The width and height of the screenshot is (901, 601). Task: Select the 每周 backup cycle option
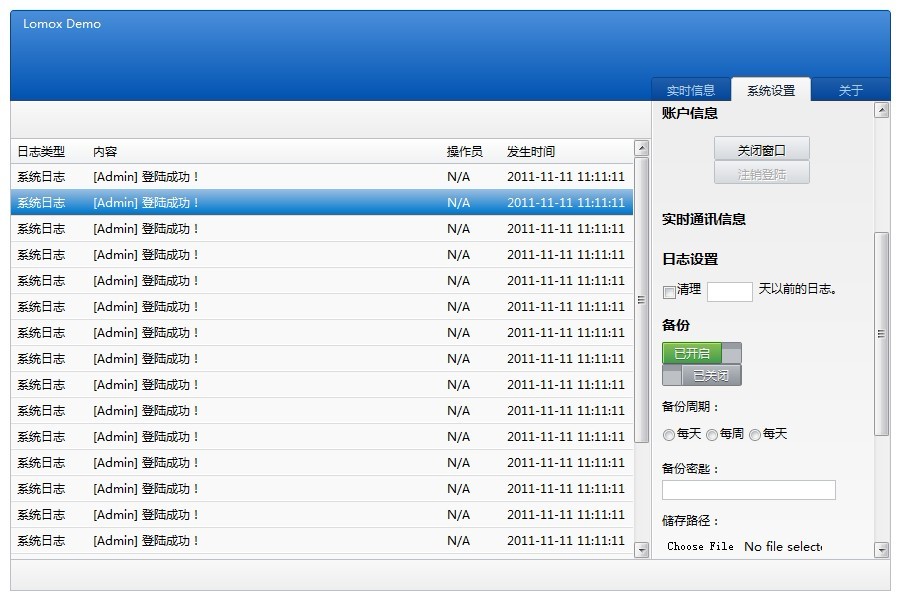(712, 435)
